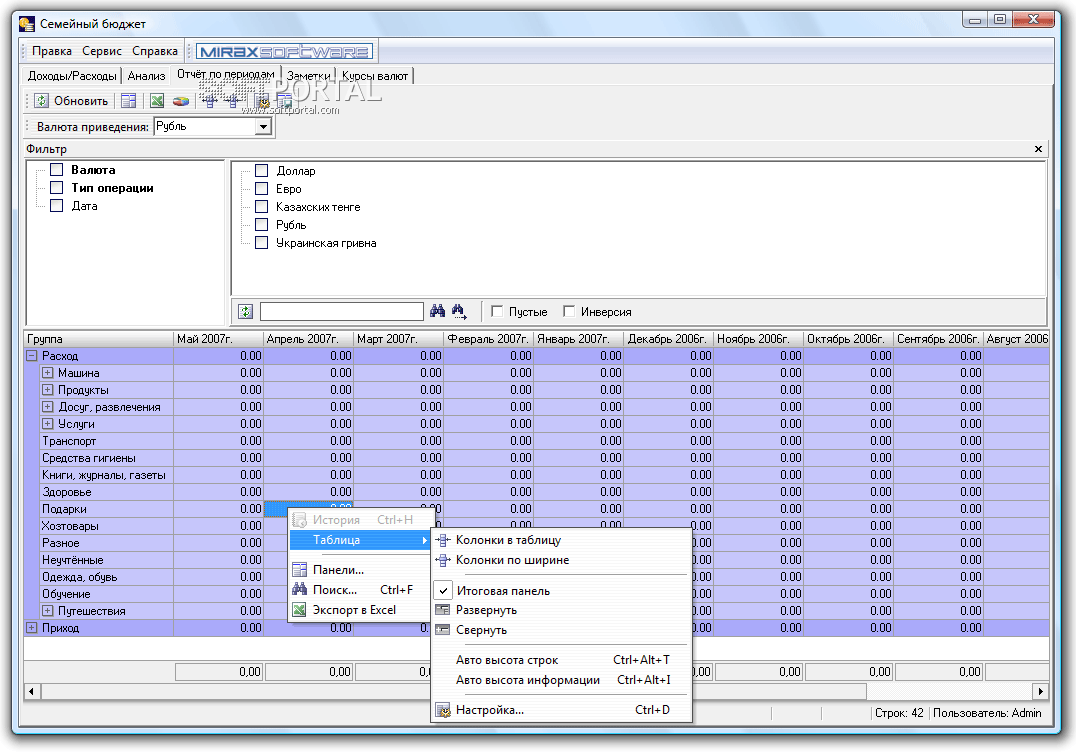This screenshot has width=1076, height=752.
Task: Select Экспорт в Excel context item
Action: click(354, 610)
